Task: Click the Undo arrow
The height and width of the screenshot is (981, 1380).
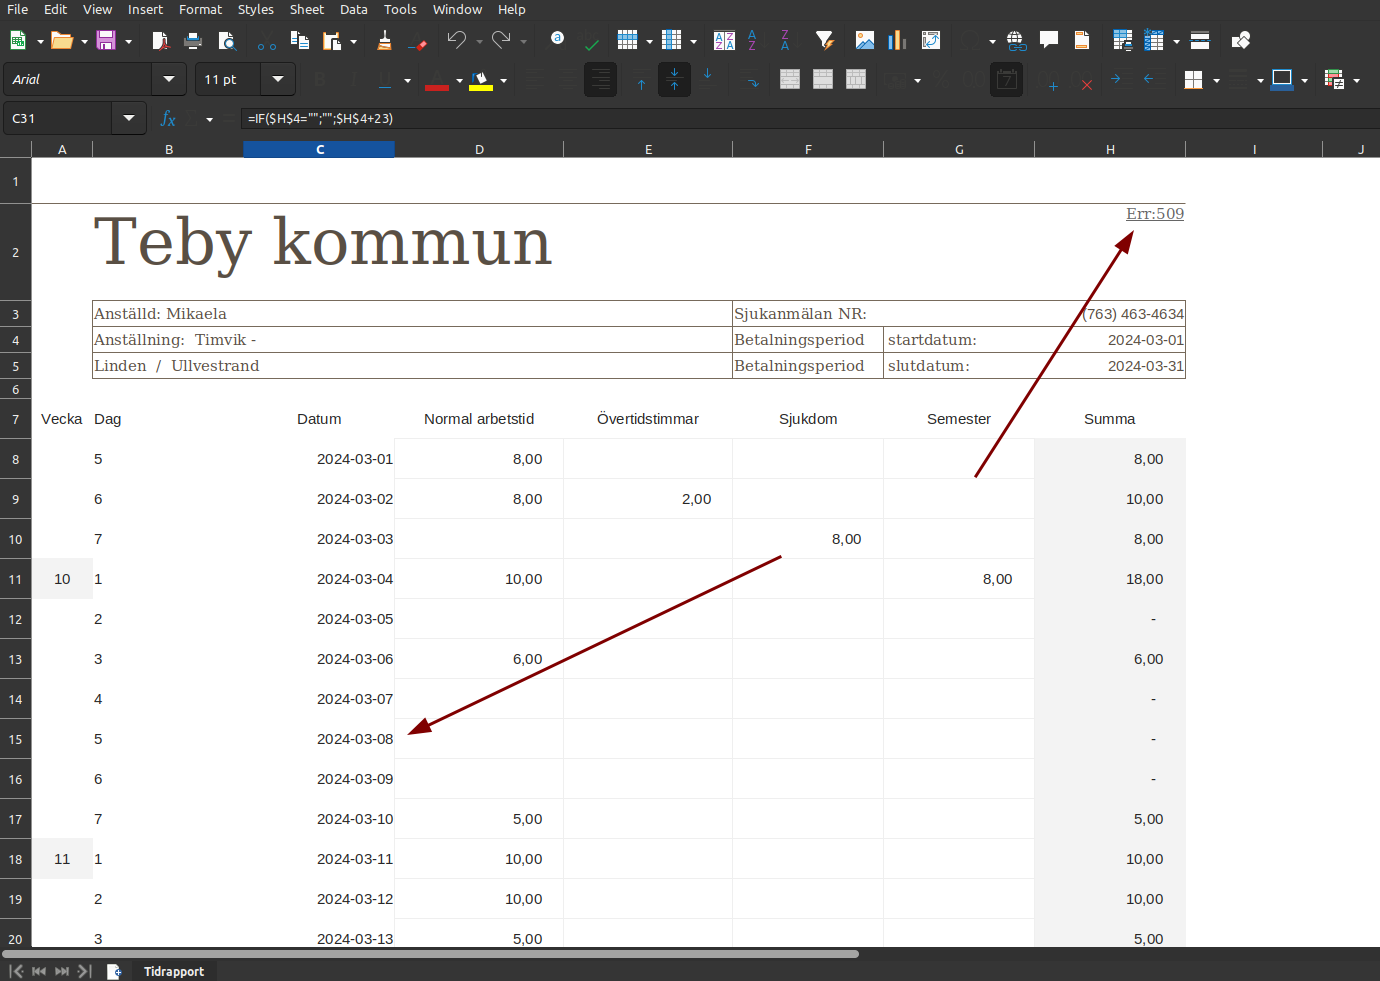Action: [x=457, y=40]
